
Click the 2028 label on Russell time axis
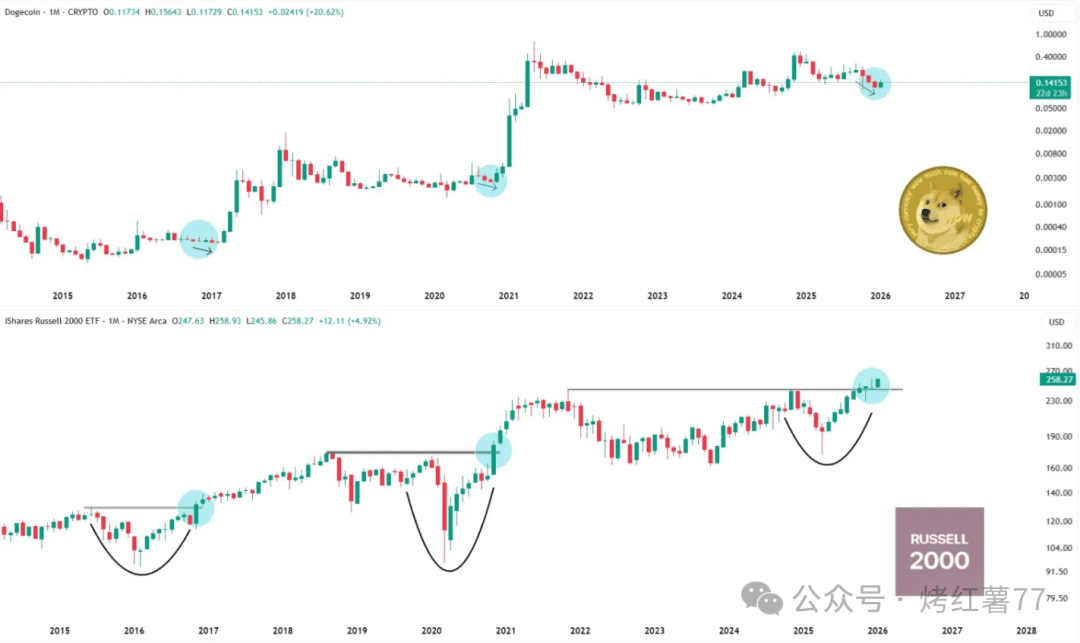(x=1025, y=632)
